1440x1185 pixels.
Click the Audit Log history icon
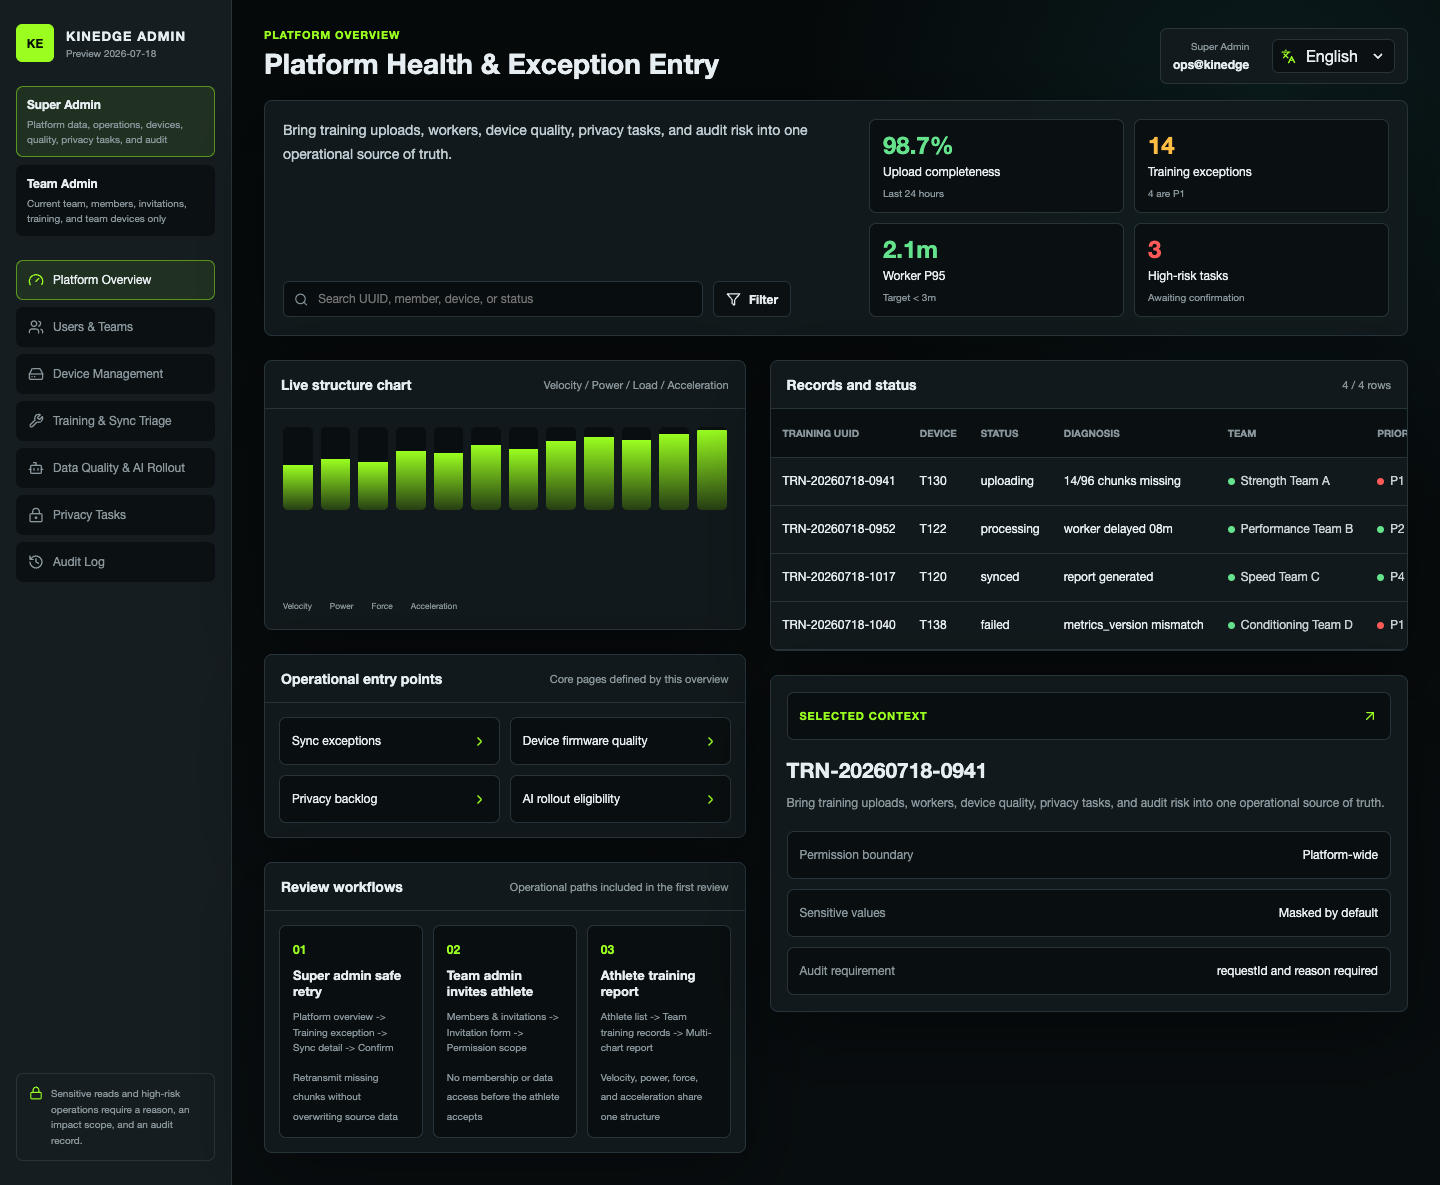(36, 562)
